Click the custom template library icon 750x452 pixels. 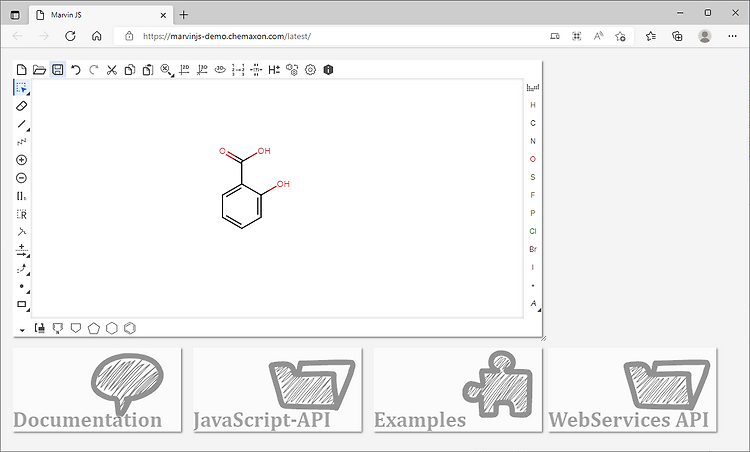(40, 328)
